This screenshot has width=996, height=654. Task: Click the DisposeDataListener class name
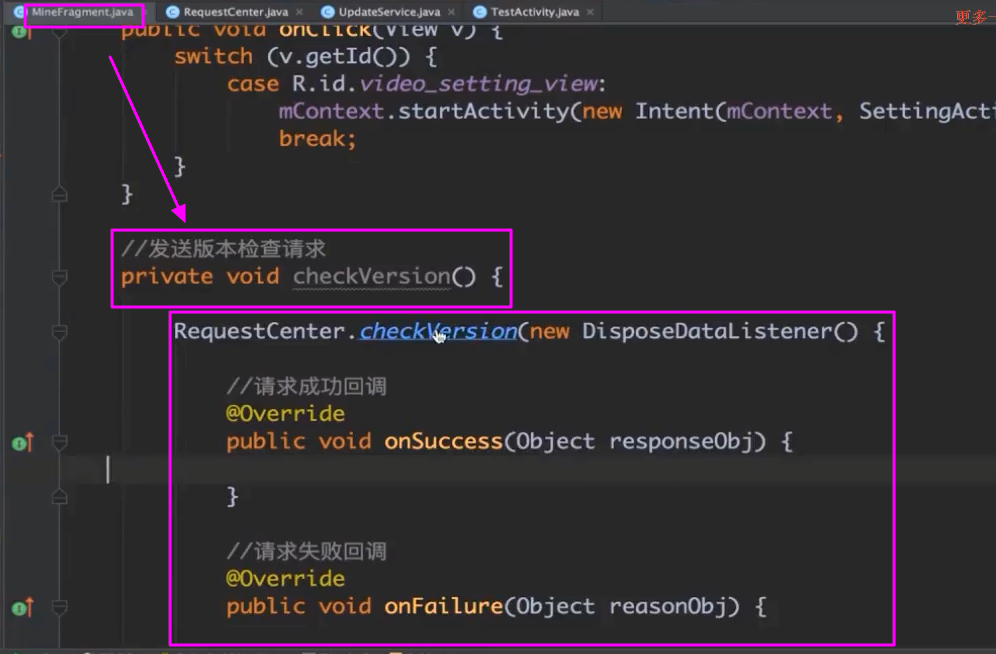pos(707,331)
